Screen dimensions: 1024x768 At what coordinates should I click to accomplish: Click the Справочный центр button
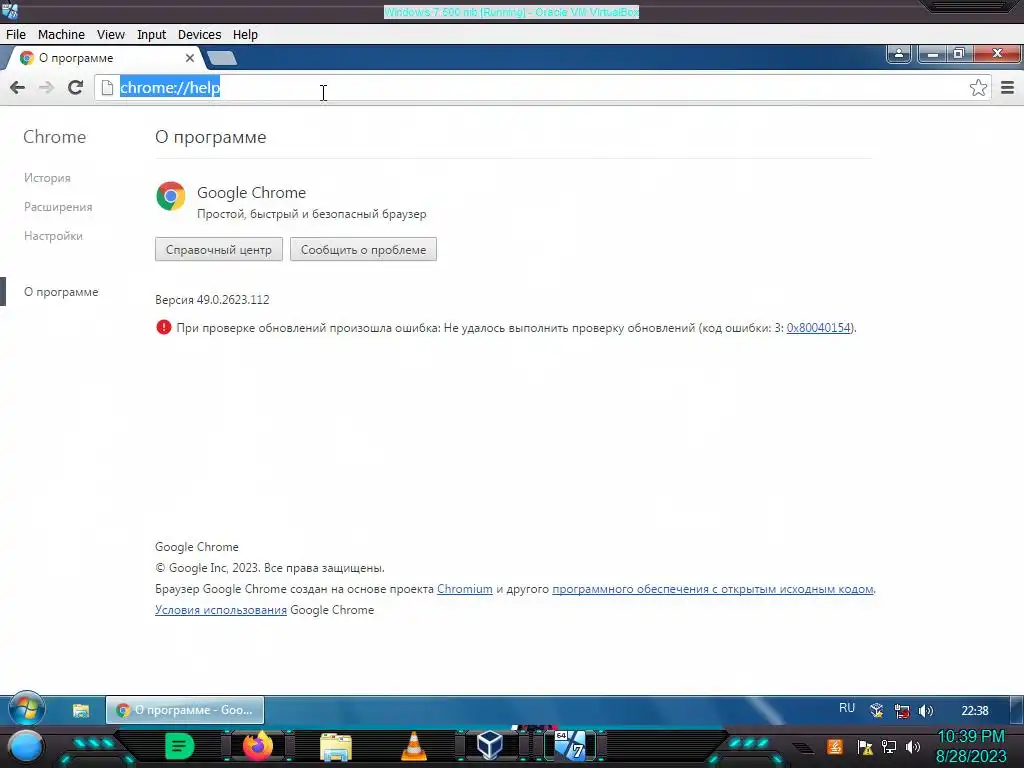click(x=219, y=249)
